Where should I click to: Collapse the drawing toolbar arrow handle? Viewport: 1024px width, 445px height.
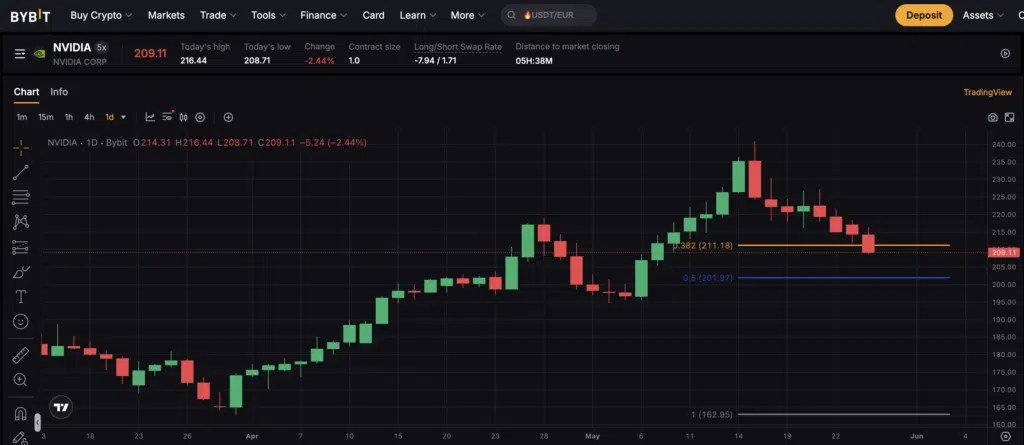37,423
